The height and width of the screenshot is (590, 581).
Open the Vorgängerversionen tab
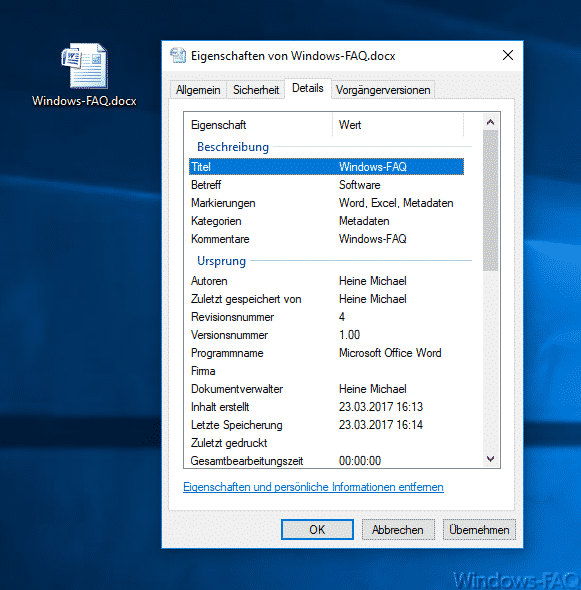click(x=383, y=90)
